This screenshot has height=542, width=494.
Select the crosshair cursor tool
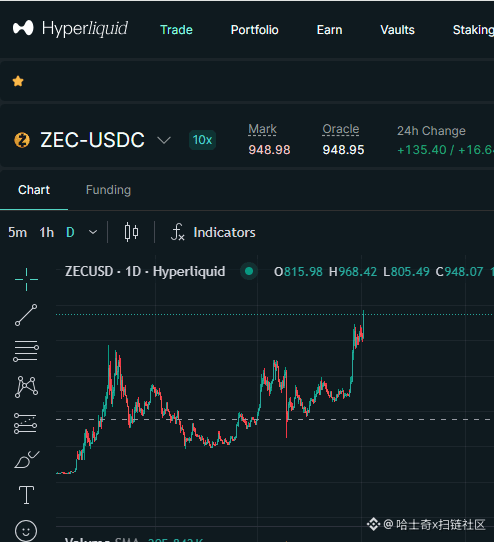[26, 279]
